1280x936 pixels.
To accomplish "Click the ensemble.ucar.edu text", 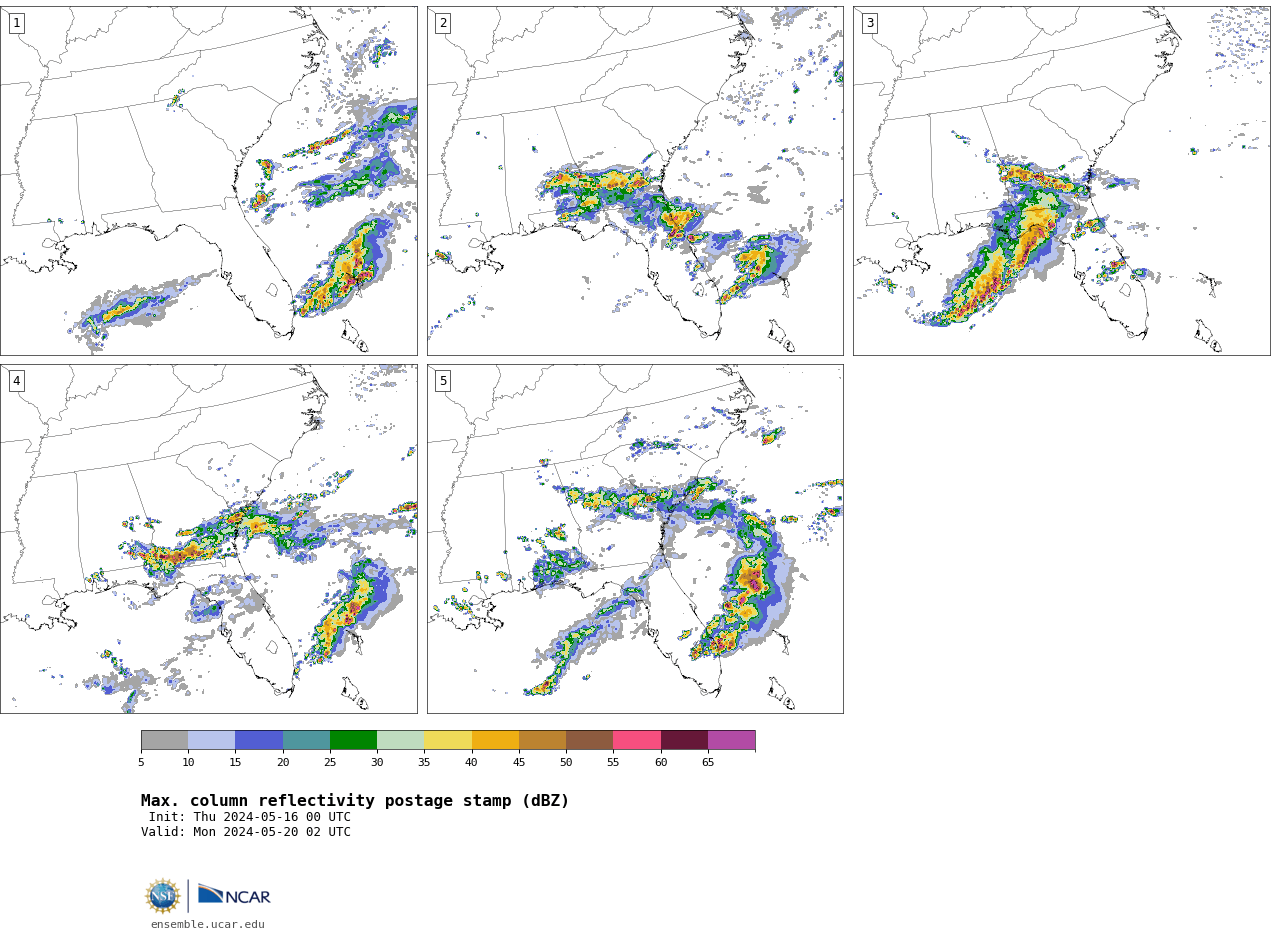I will tap(208, 925).
